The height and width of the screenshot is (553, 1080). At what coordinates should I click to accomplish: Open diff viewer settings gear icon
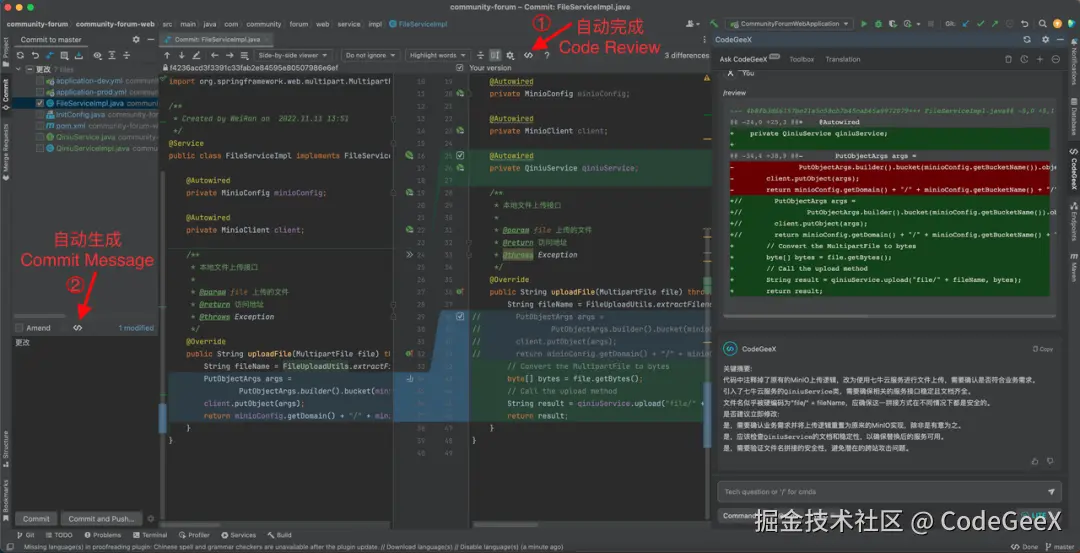(x=510, y=55)
